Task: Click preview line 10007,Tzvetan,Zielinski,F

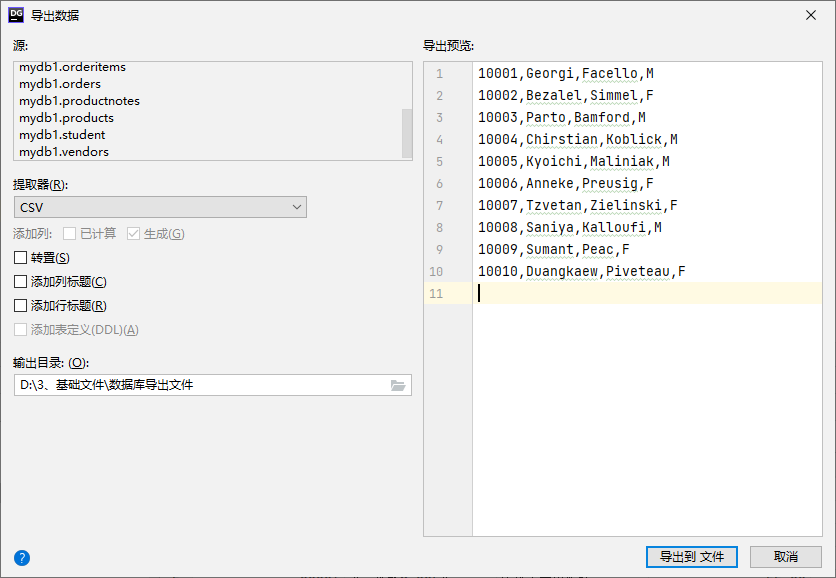Action: pos(577,205)
